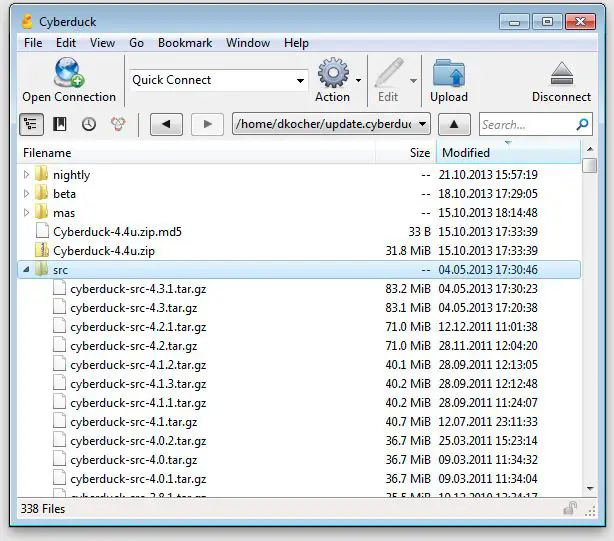Click the 338 Files status text
This screenshot has height=541, width=614.
click(43, 509)
